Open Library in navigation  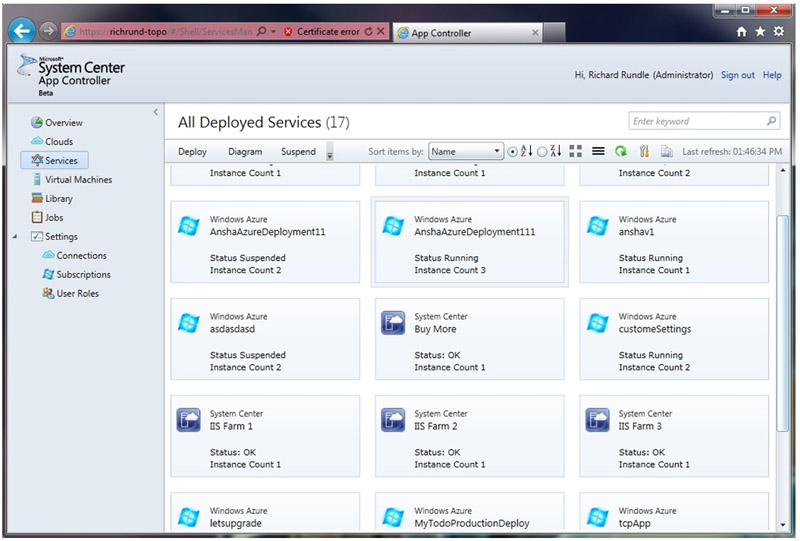(52, 199)
